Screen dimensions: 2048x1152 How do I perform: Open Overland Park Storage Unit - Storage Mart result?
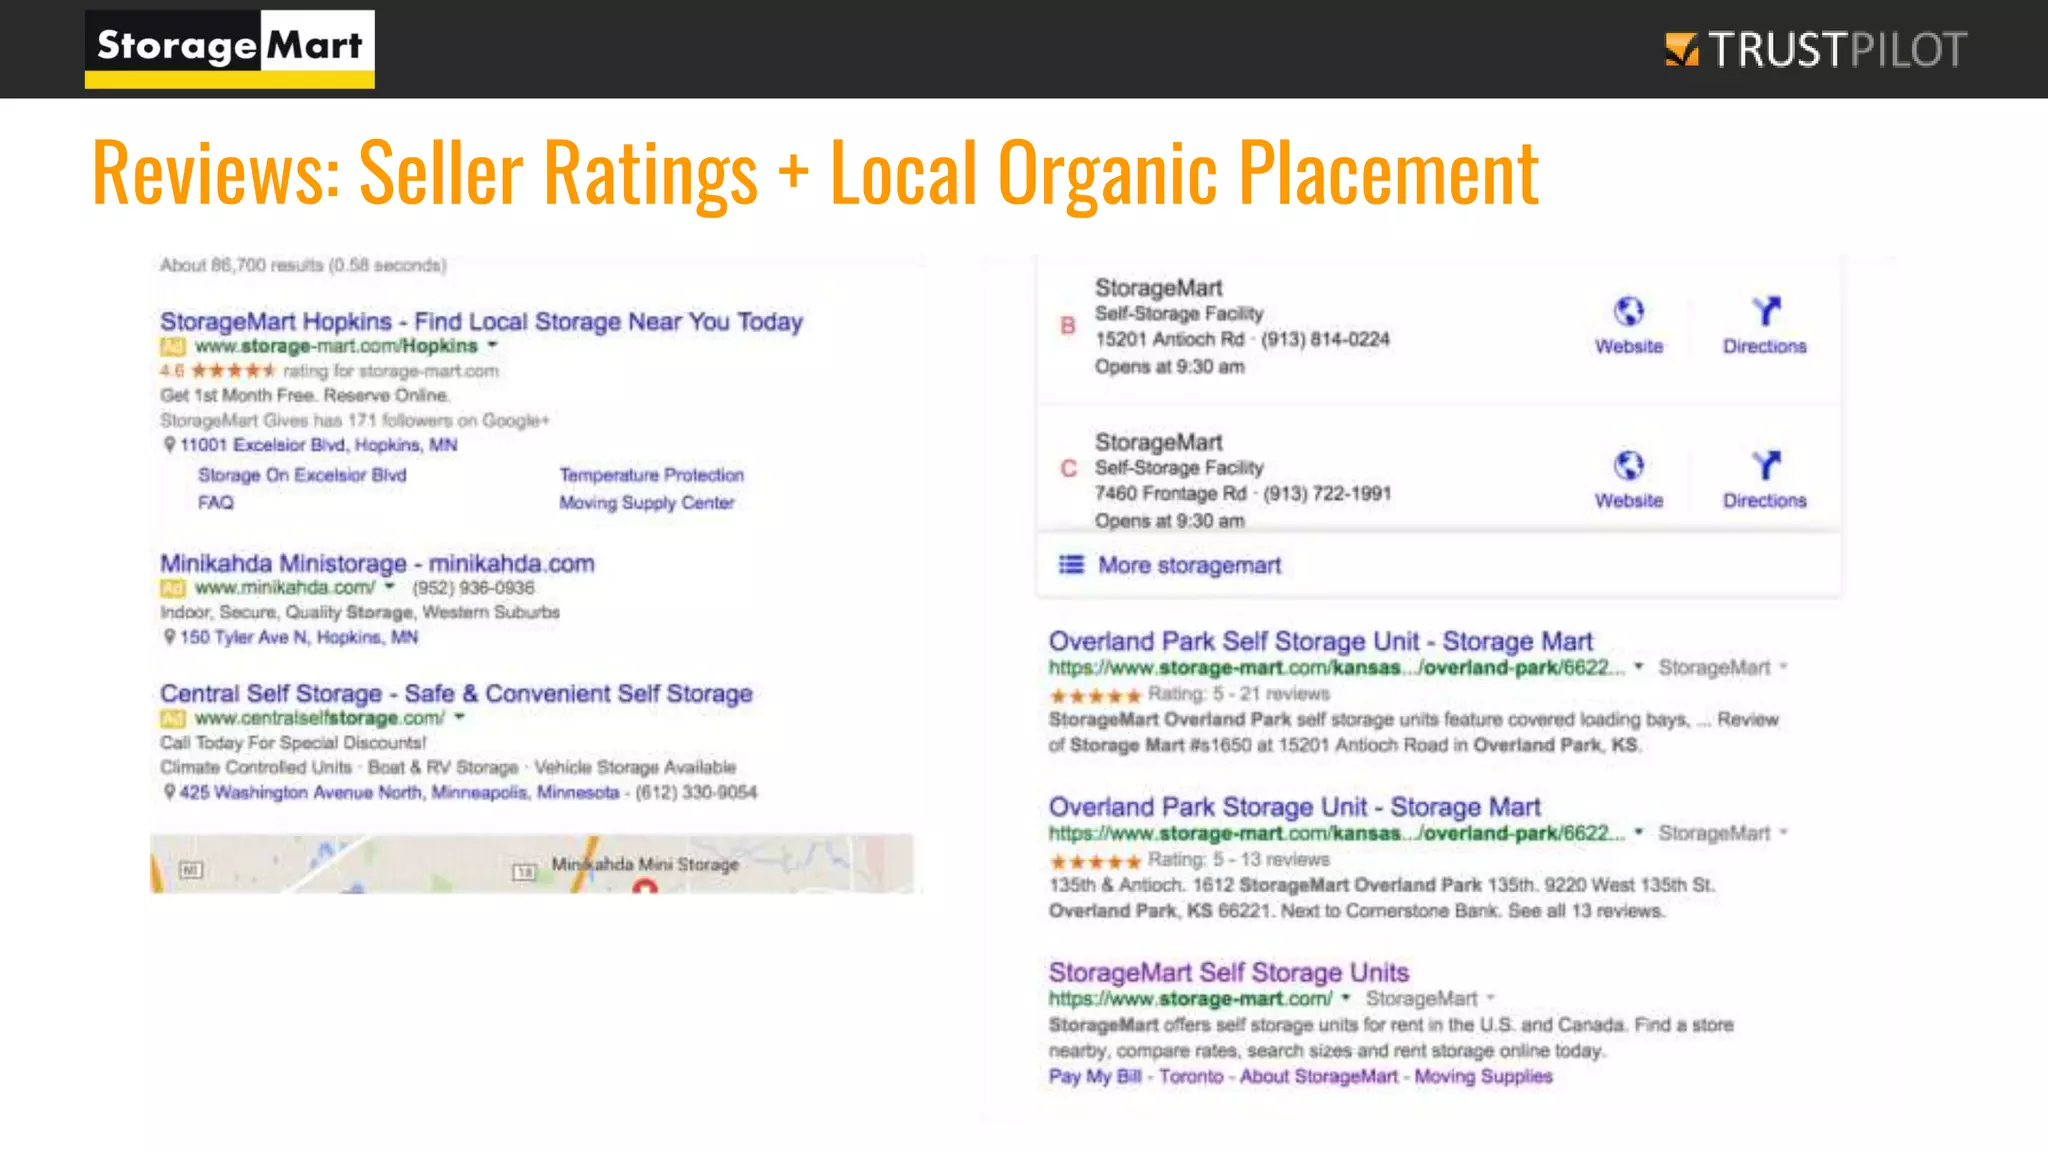click(x=1294, y=807)
